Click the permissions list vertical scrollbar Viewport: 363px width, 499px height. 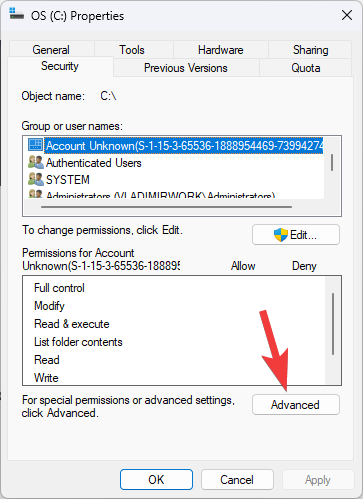pos(333,324)
